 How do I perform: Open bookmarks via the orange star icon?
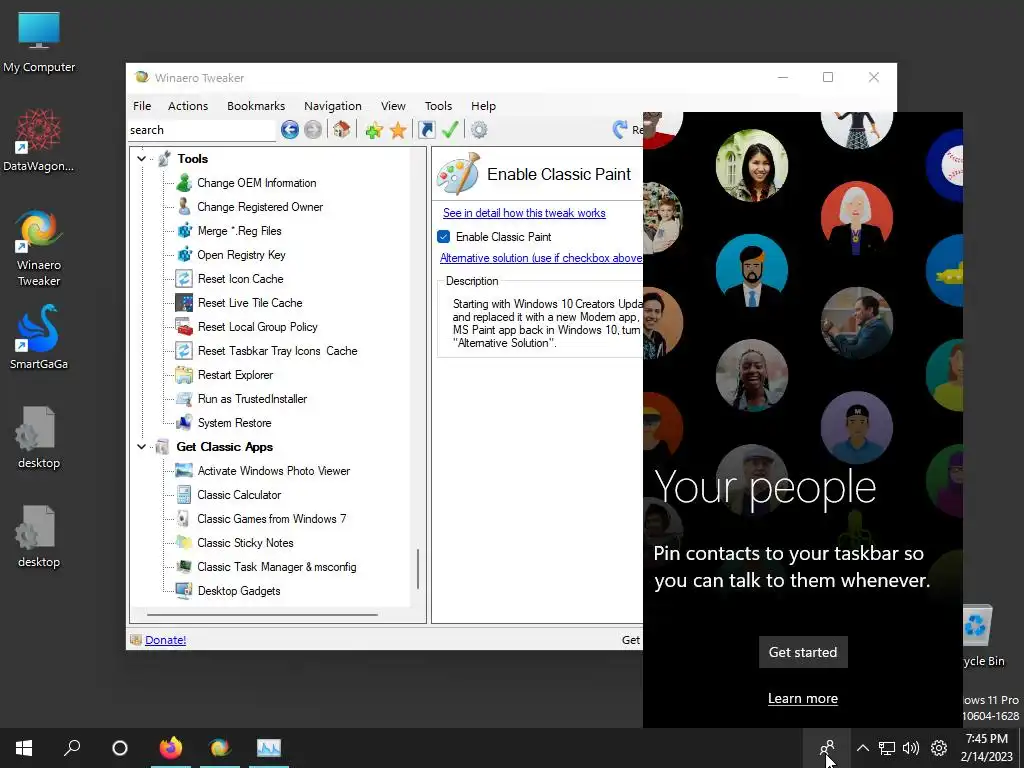398,130
